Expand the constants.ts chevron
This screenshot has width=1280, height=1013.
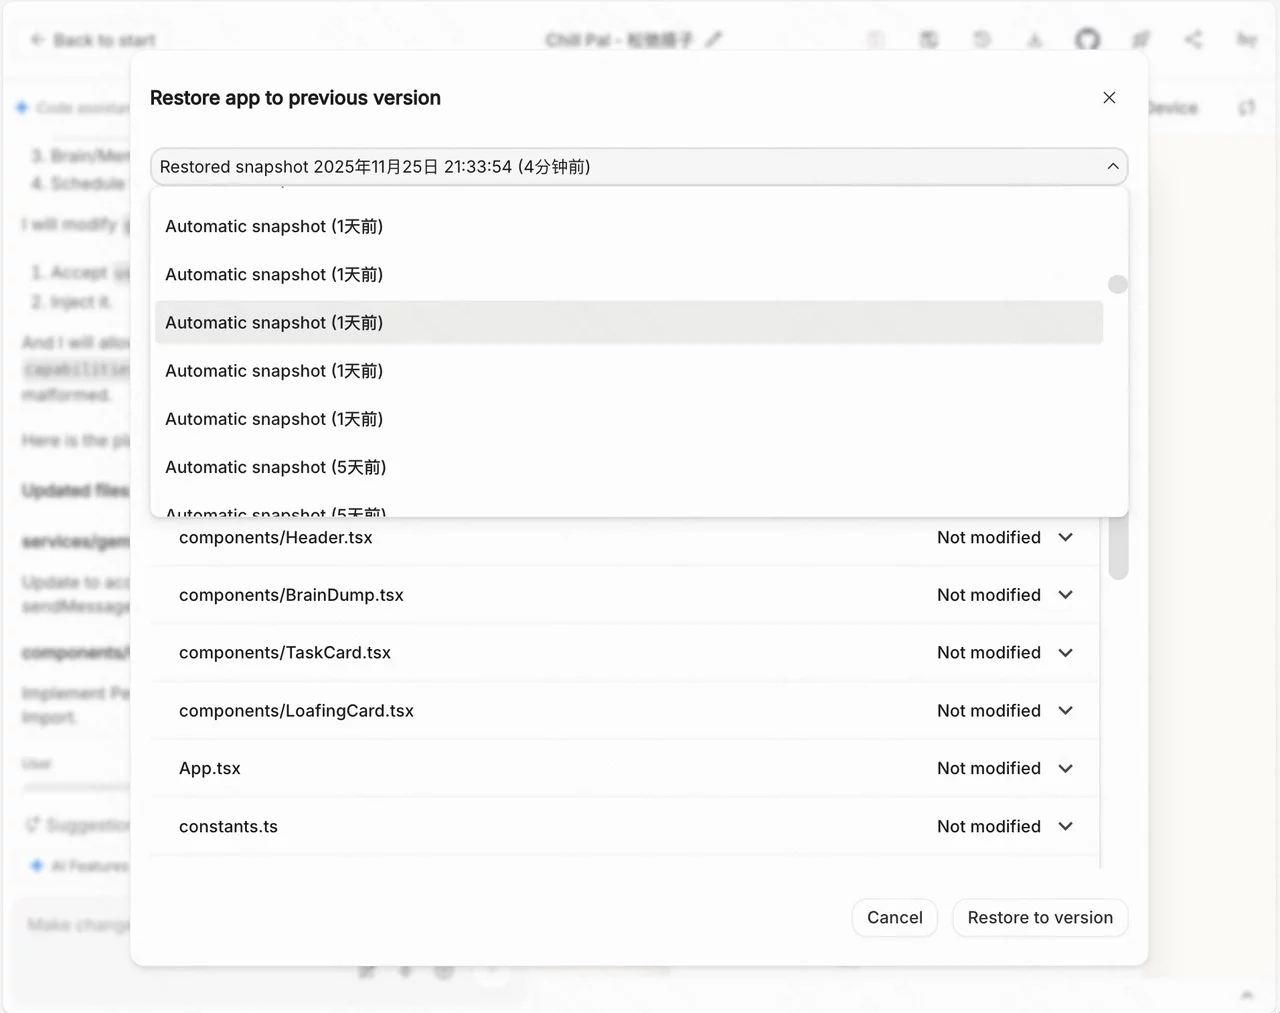tap(1066, 827)
